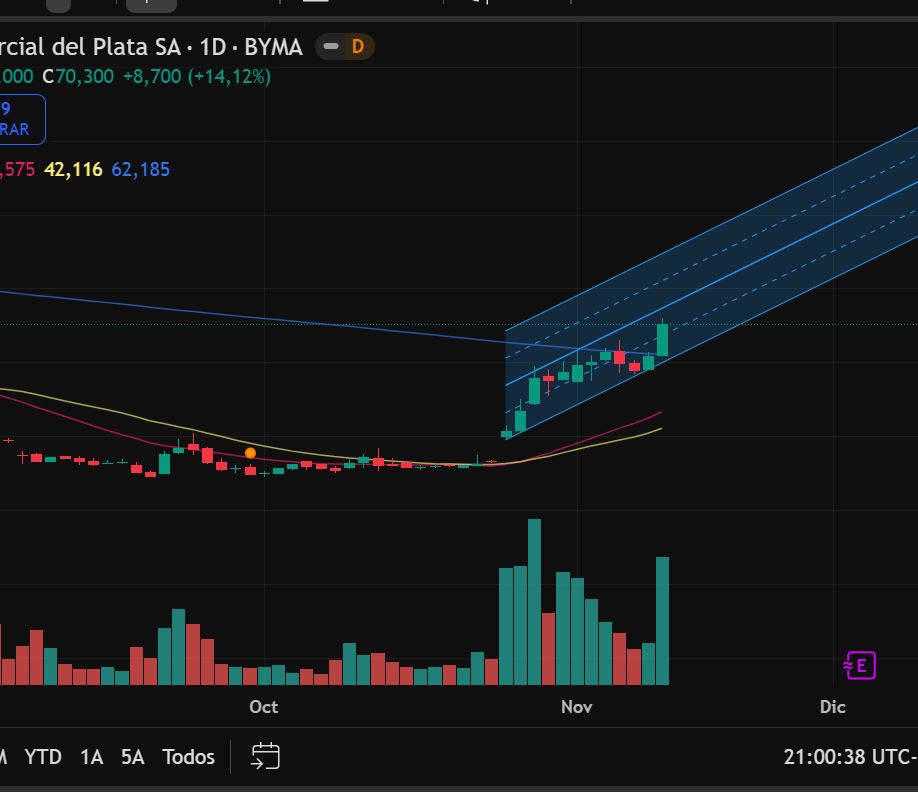Click the tallest green volume bar
Viewport: 918px width, 792px height.
click(x=534, y=600)
